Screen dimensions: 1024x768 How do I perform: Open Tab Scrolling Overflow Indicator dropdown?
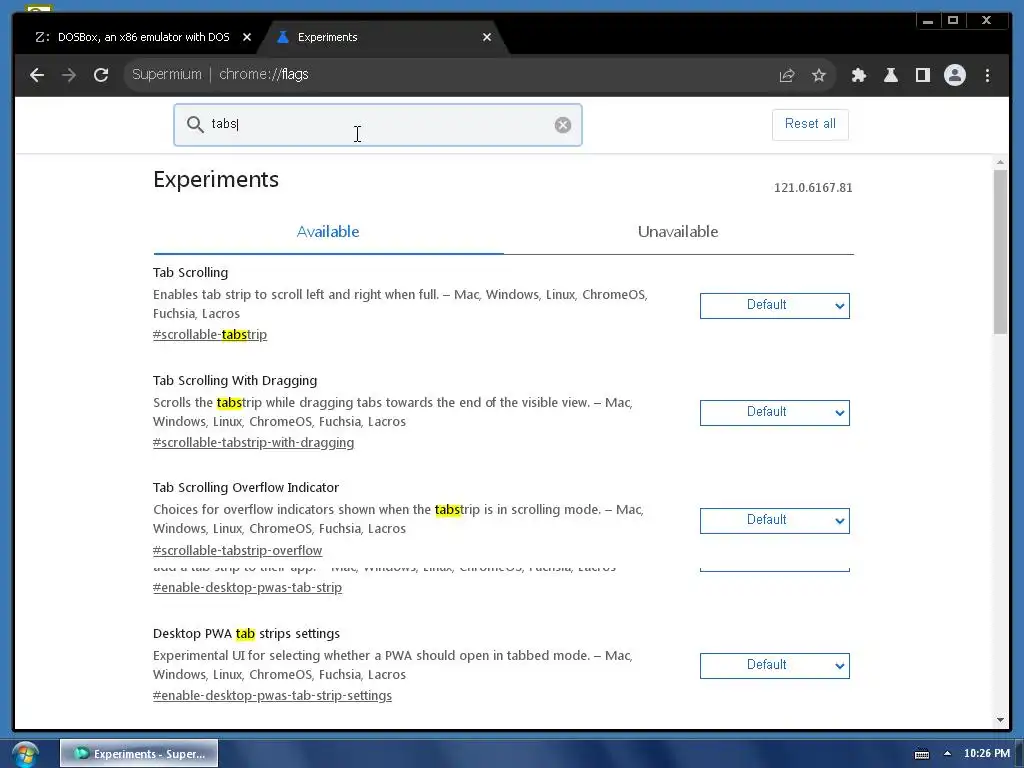click(775, 520)
